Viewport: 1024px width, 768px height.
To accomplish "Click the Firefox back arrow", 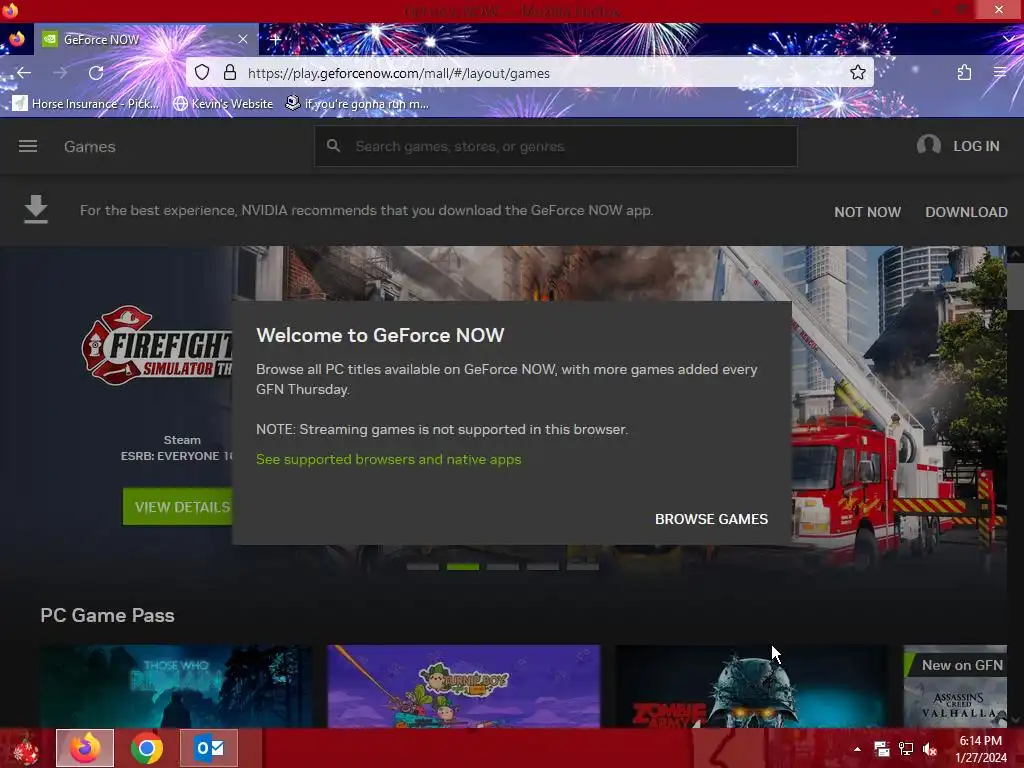I will 24,72.
